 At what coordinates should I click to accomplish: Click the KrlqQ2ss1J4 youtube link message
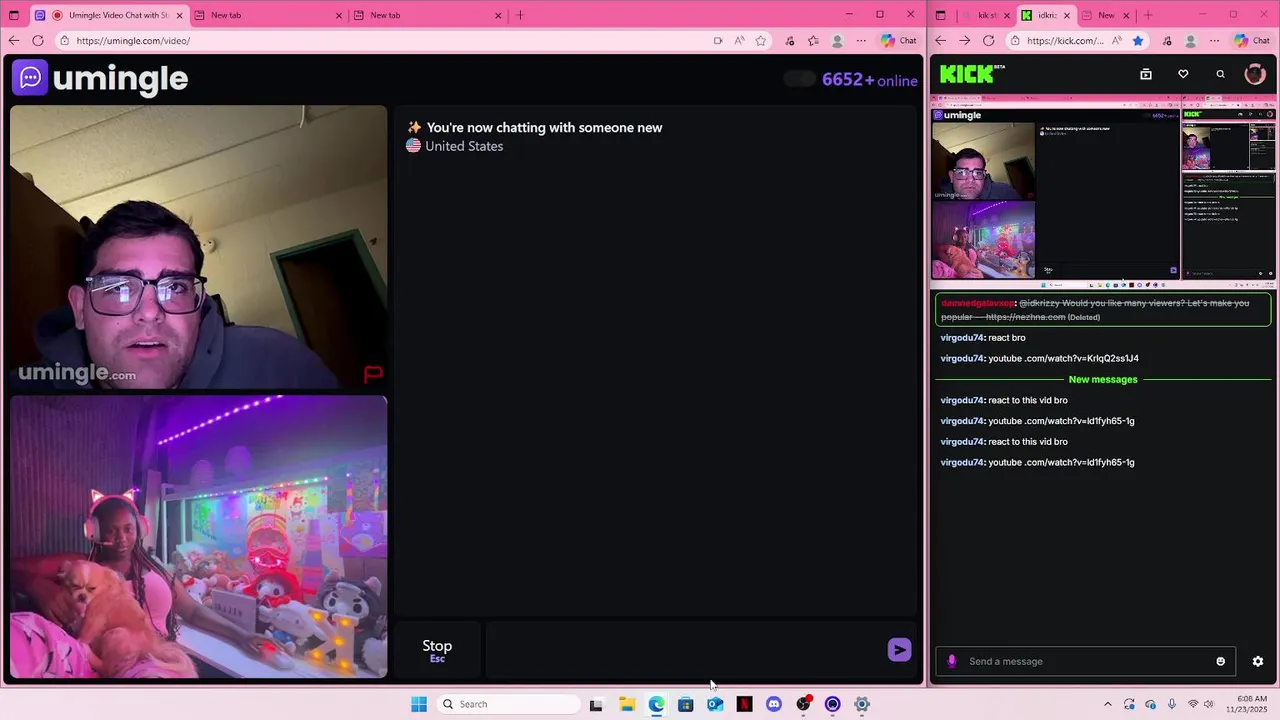(1040, 358)
